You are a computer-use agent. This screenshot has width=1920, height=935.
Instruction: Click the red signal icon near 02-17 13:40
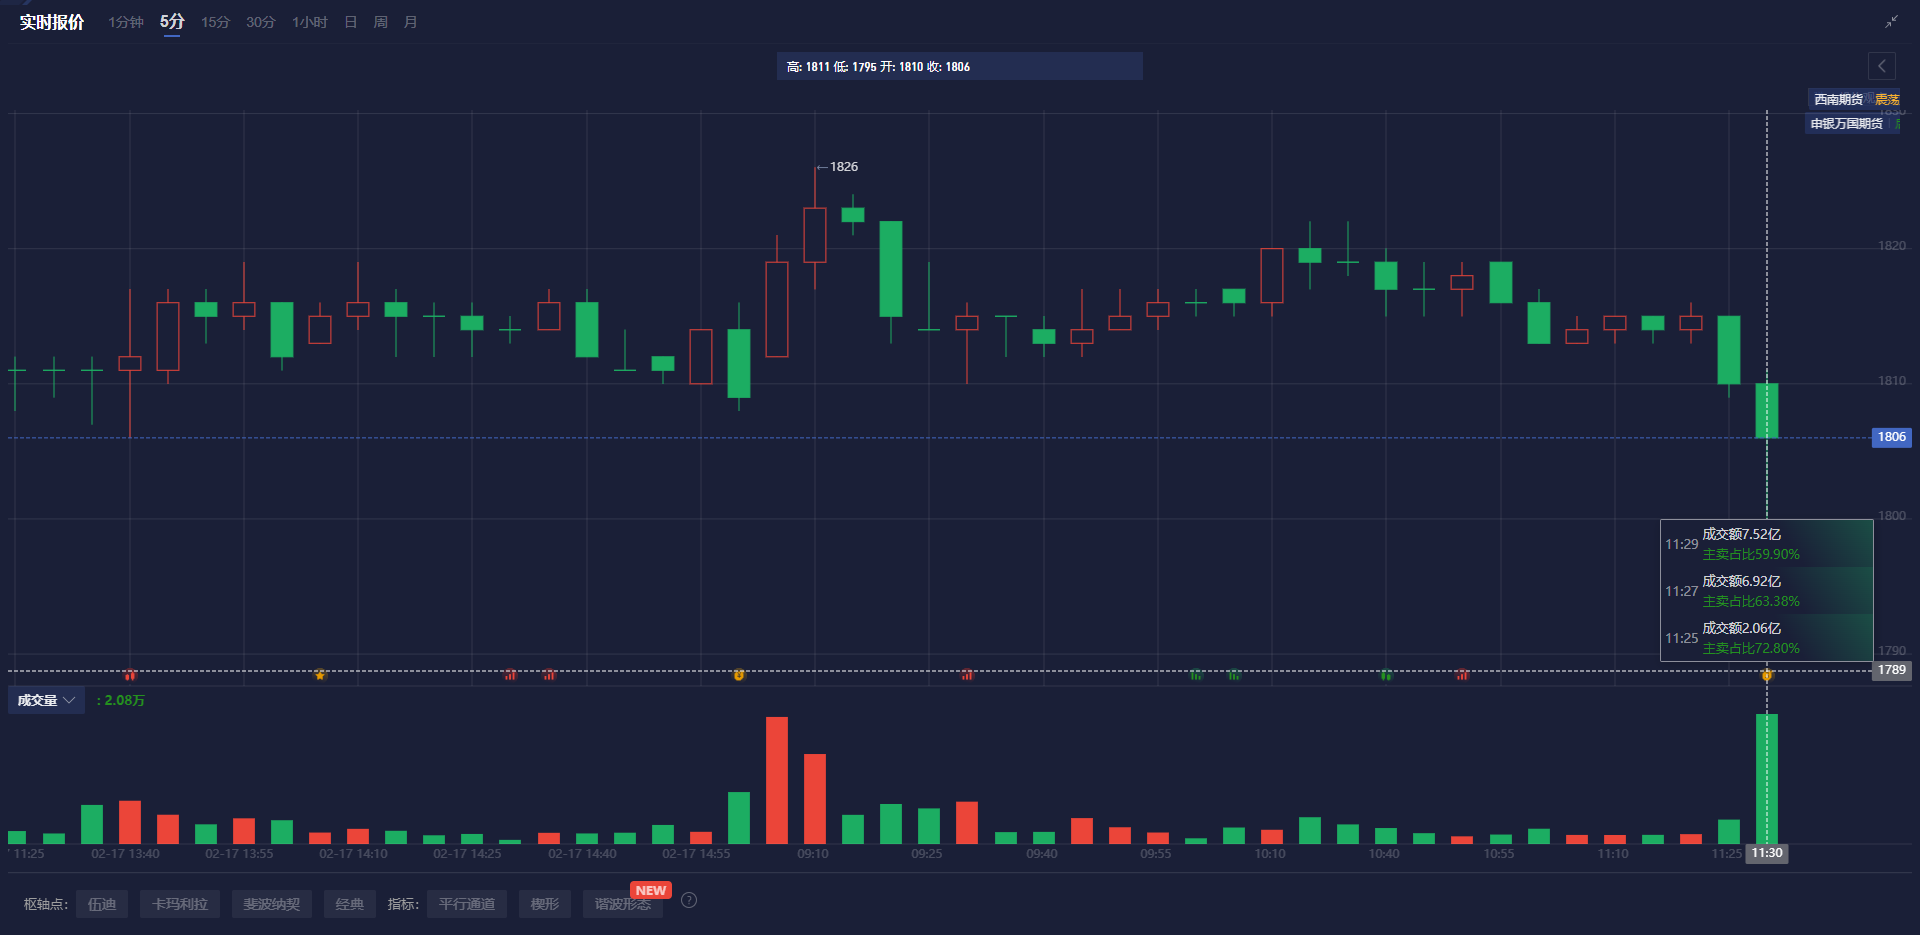click(x=130, y=675)
